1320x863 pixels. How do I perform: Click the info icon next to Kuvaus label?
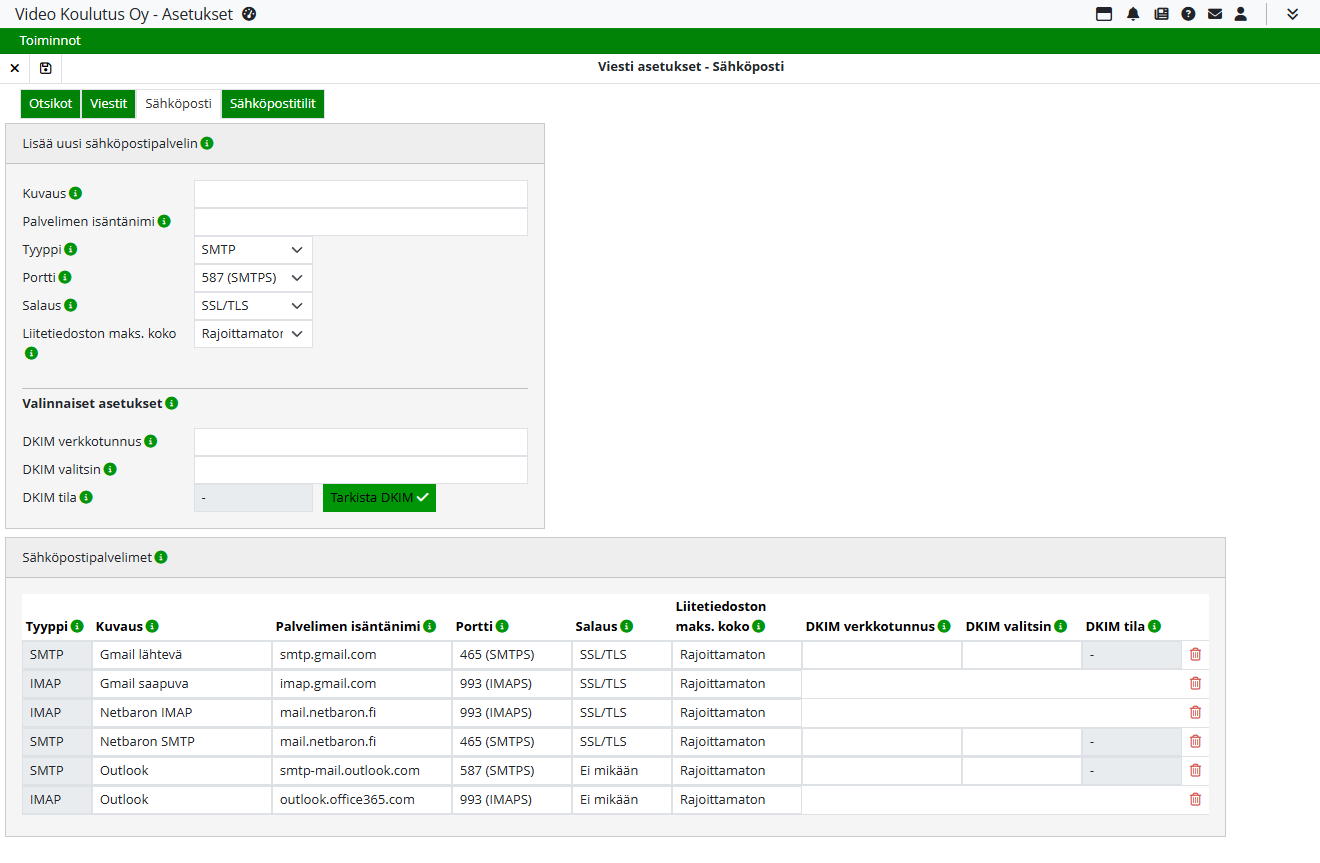[75, 193]
